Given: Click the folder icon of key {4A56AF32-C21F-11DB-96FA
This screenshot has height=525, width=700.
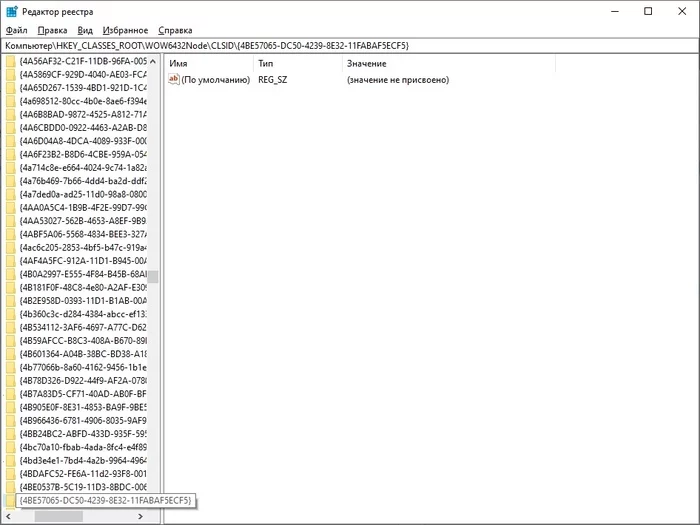Looking at the screenshot, I should pos(10,62).
